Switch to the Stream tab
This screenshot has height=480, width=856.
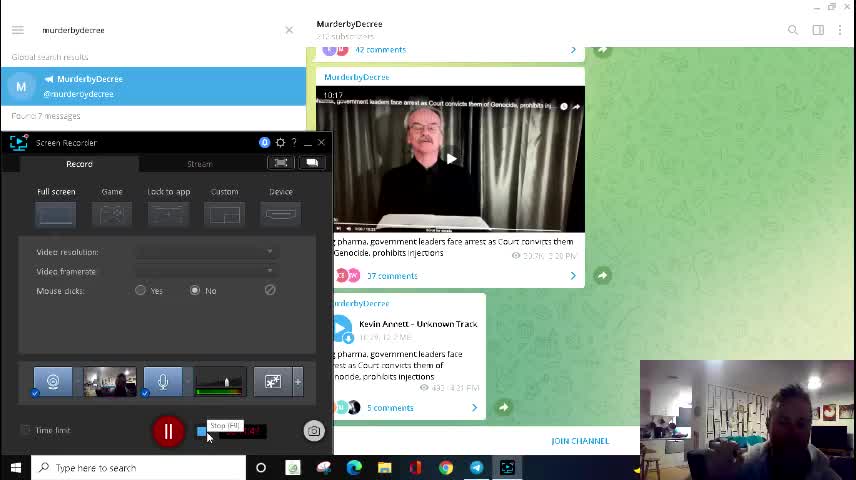point(199,164)
